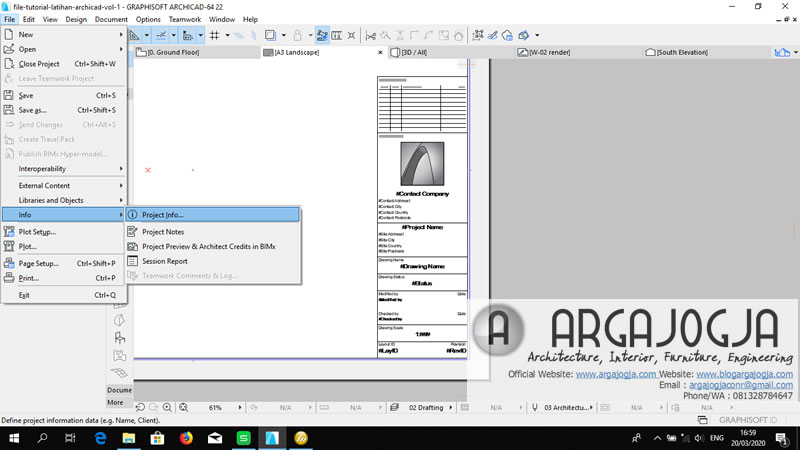This screenshot has width=800, height=450.
Task: Open the Design menu
Action: click(x=76, y=19)
